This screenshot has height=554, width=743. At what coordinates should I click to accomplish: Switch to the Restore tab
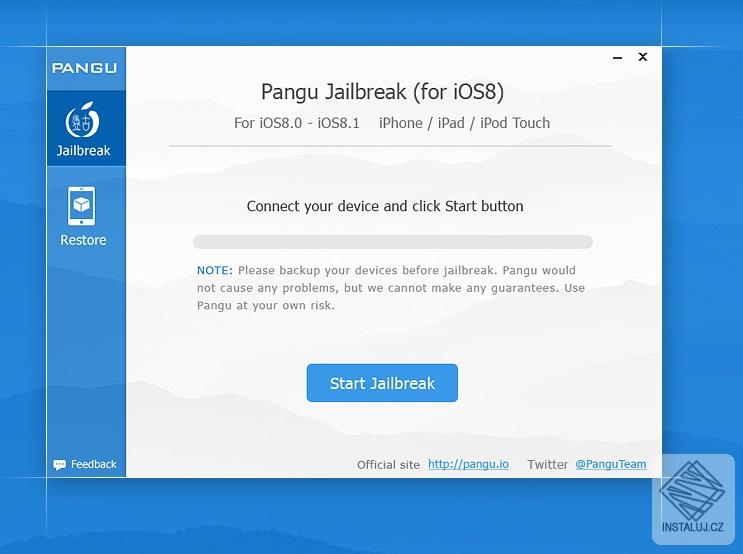83,216
